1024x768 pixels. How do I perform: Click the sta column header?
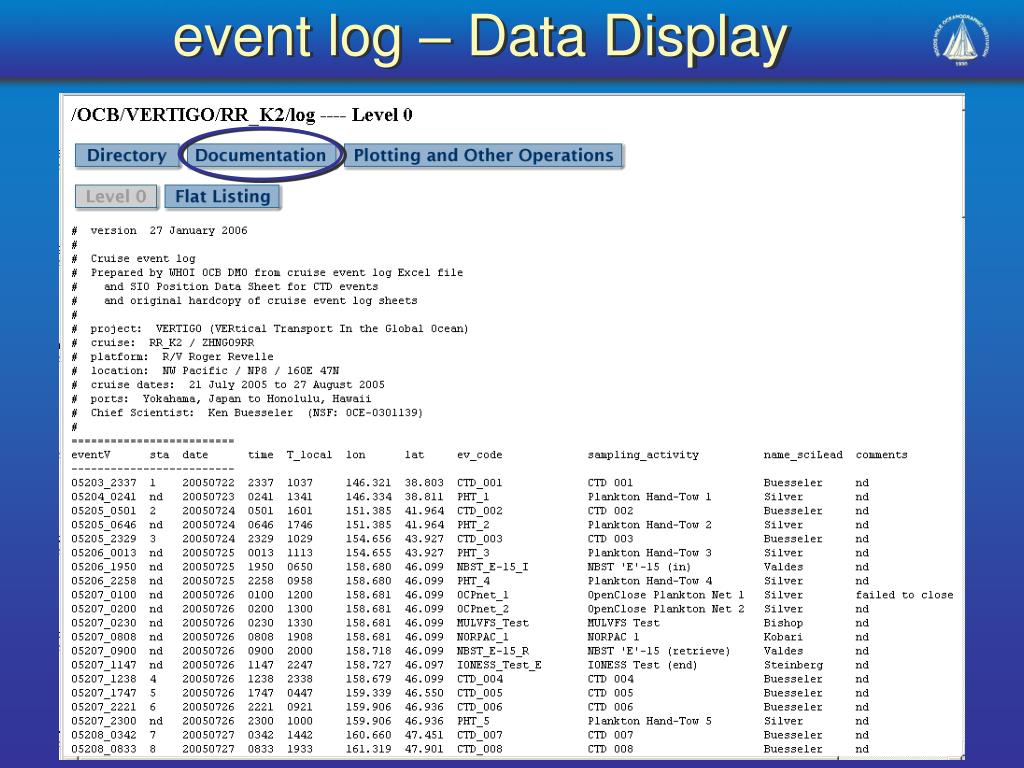pos(159,455)
